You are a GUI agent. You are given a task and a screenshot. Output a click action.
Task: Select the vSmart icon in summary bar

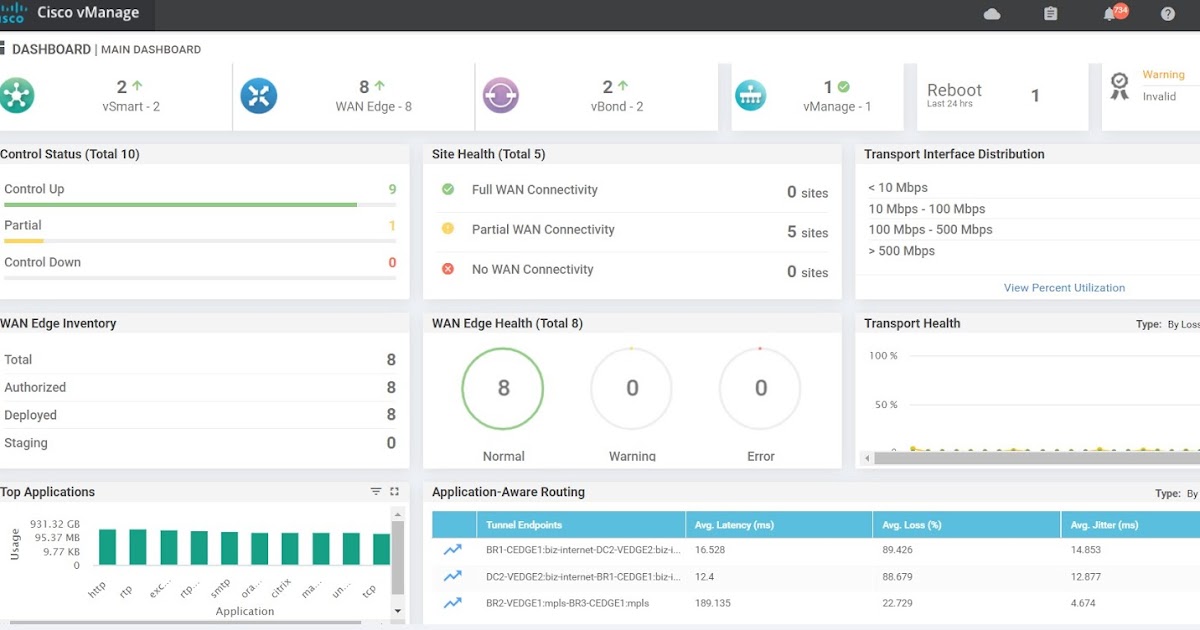[18, 95]
